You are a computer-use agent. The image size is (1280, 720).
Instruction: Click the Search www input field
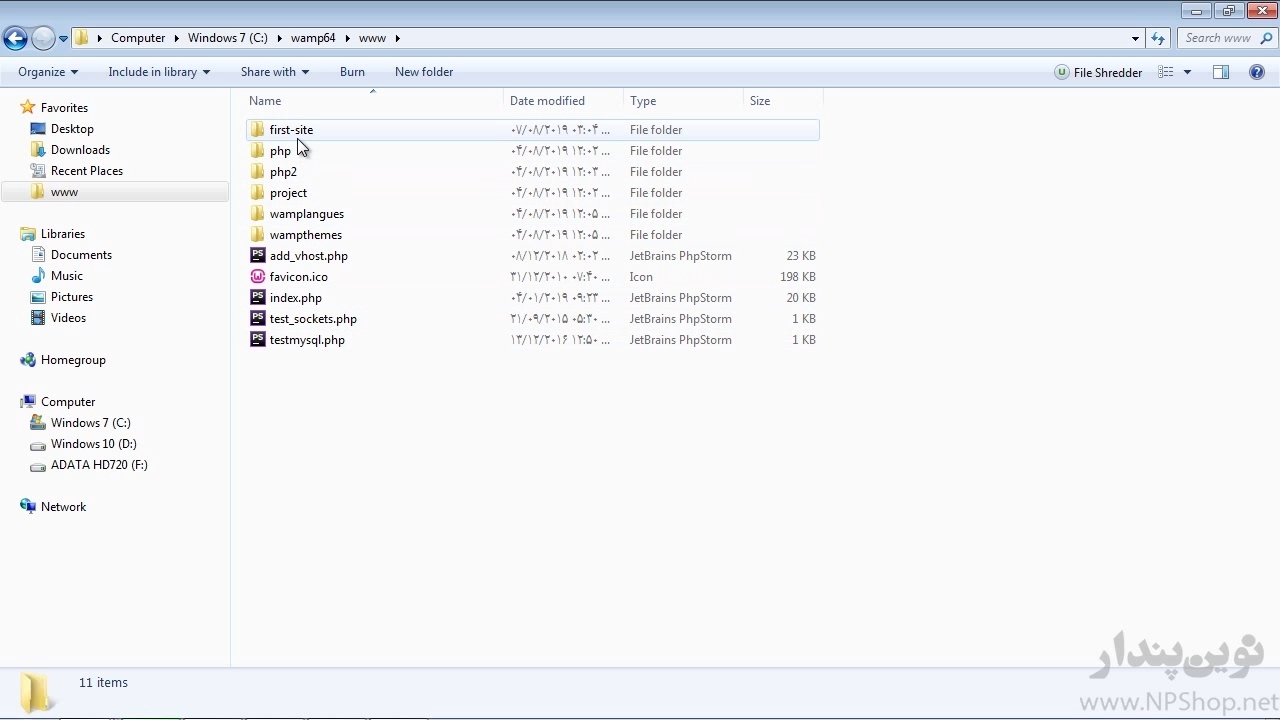tap(1217, 38)
